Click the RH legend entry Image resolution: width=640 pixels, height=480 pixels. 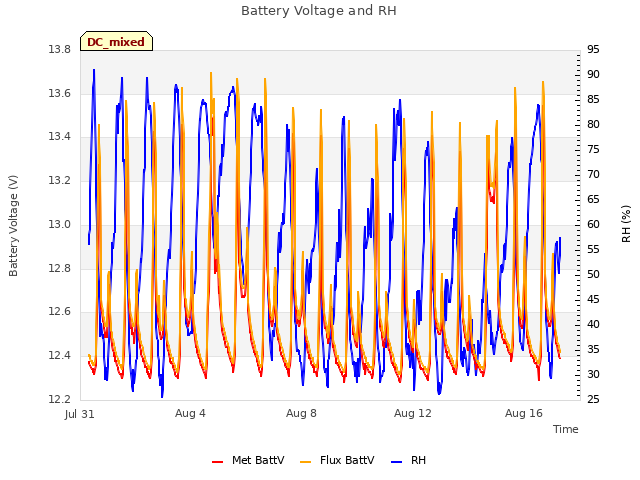coord(409,460)
